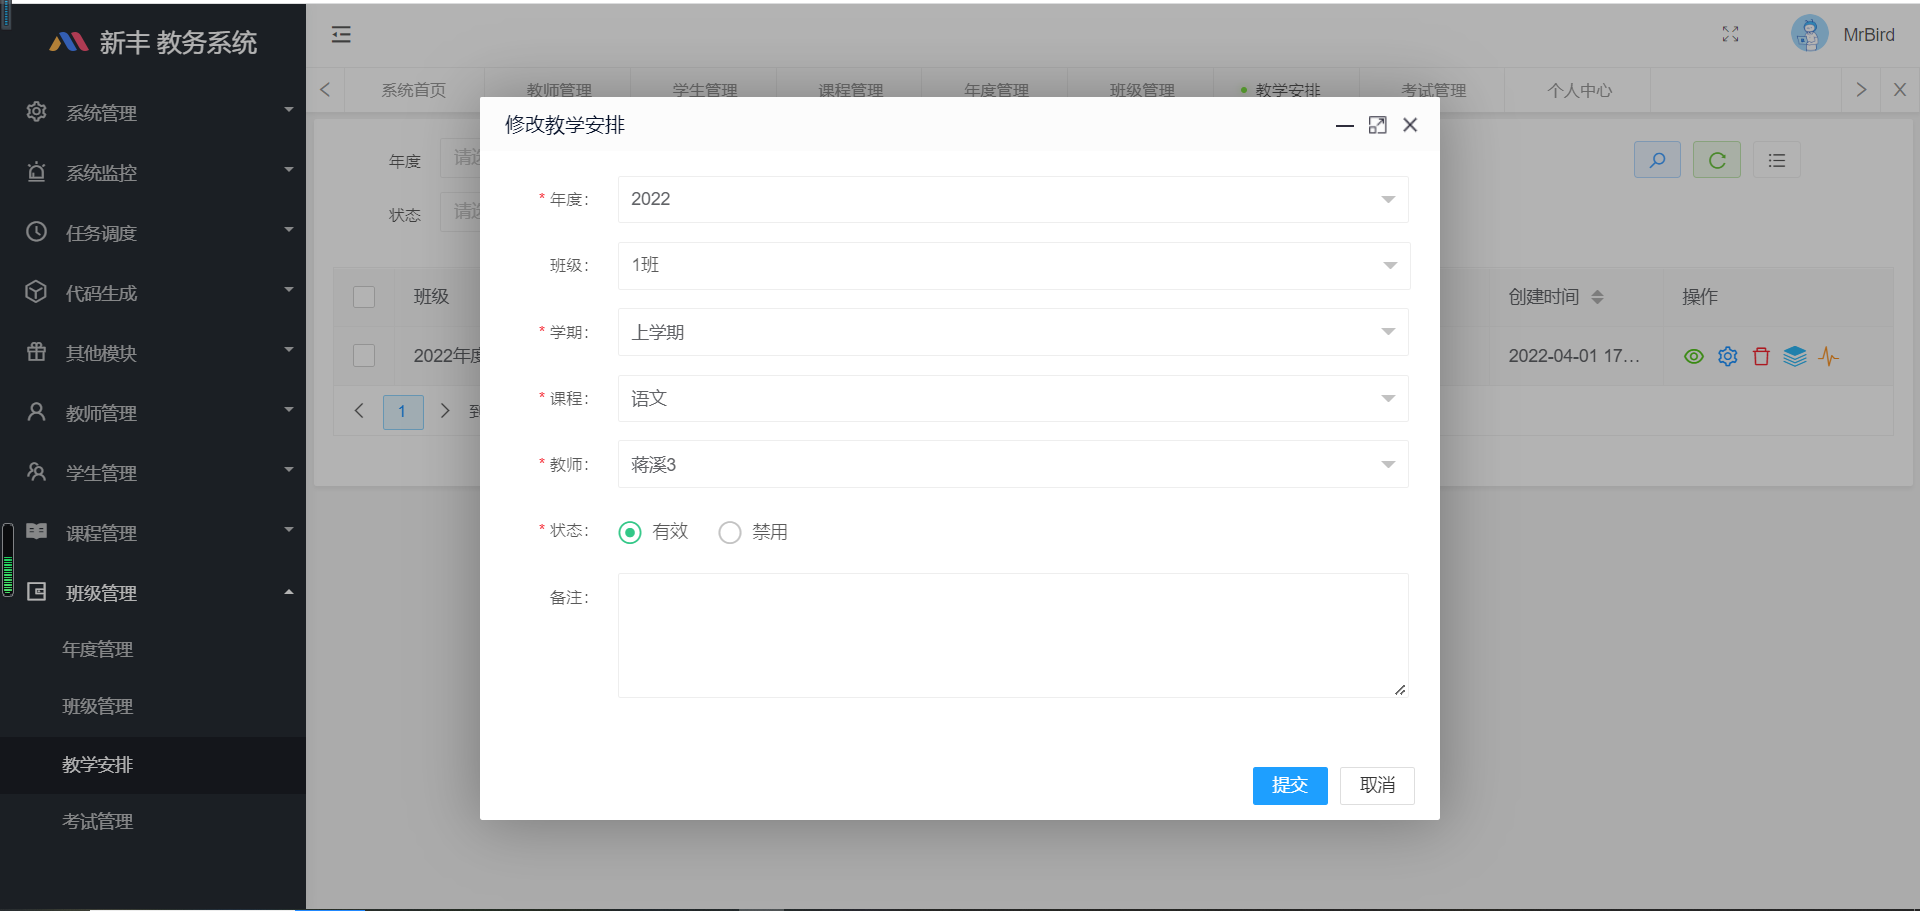
Task: Close tabs with the X icon
Action: (1900, 90)
